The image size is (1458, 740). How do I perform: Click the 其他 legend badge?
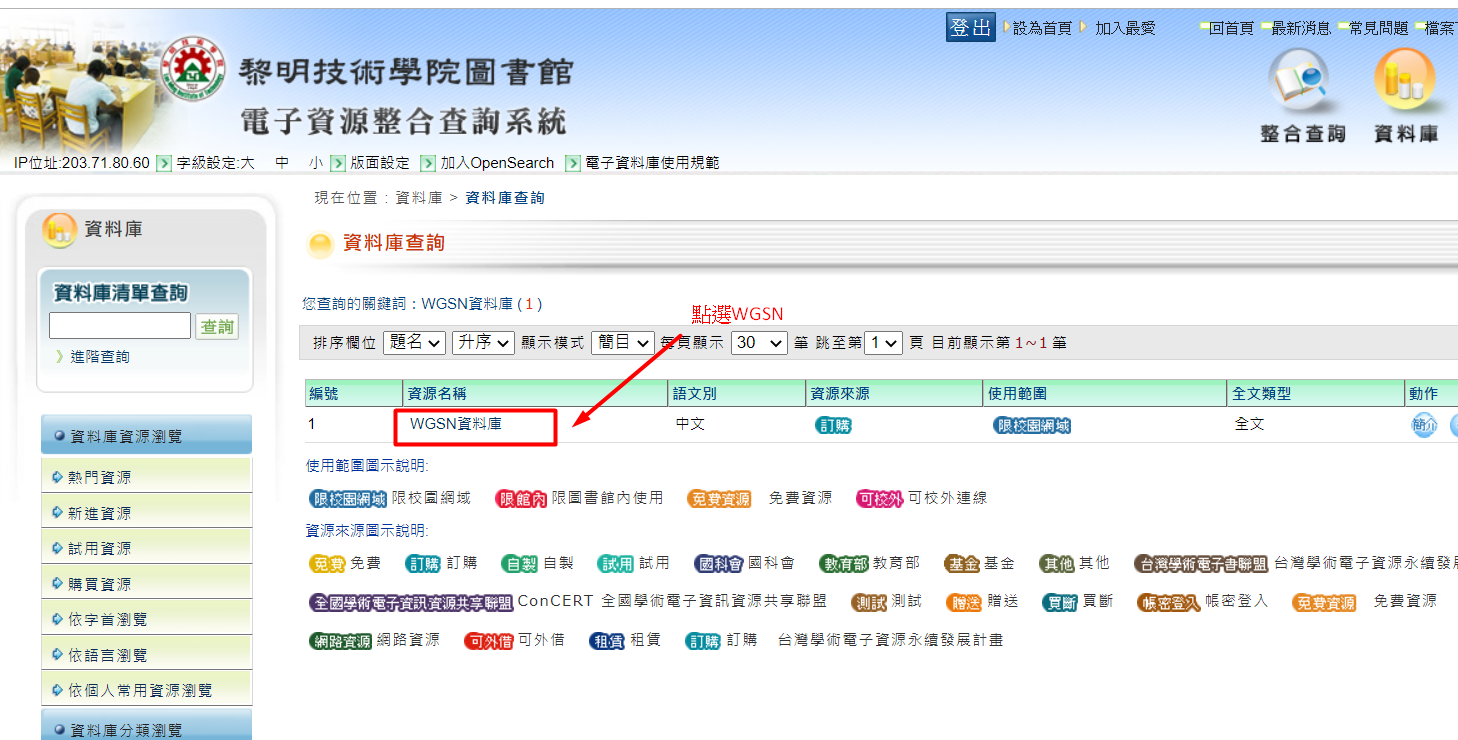tap(1057, 564)
